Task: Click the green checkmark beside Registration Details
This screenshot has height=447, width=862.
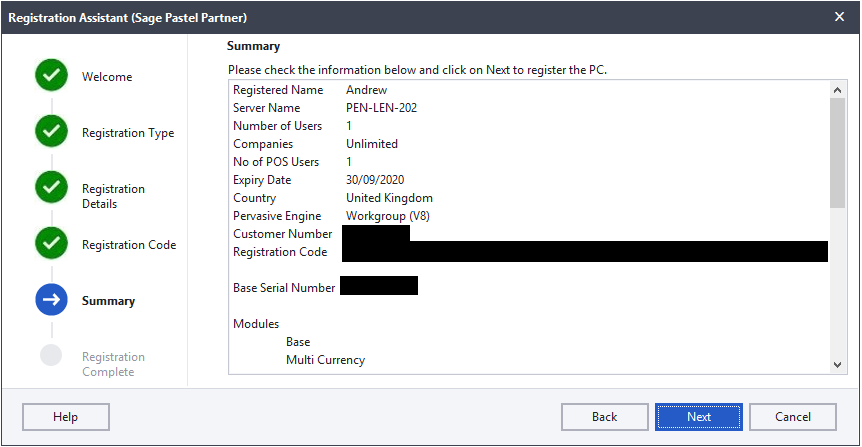Action: click(x=52, y=187)
